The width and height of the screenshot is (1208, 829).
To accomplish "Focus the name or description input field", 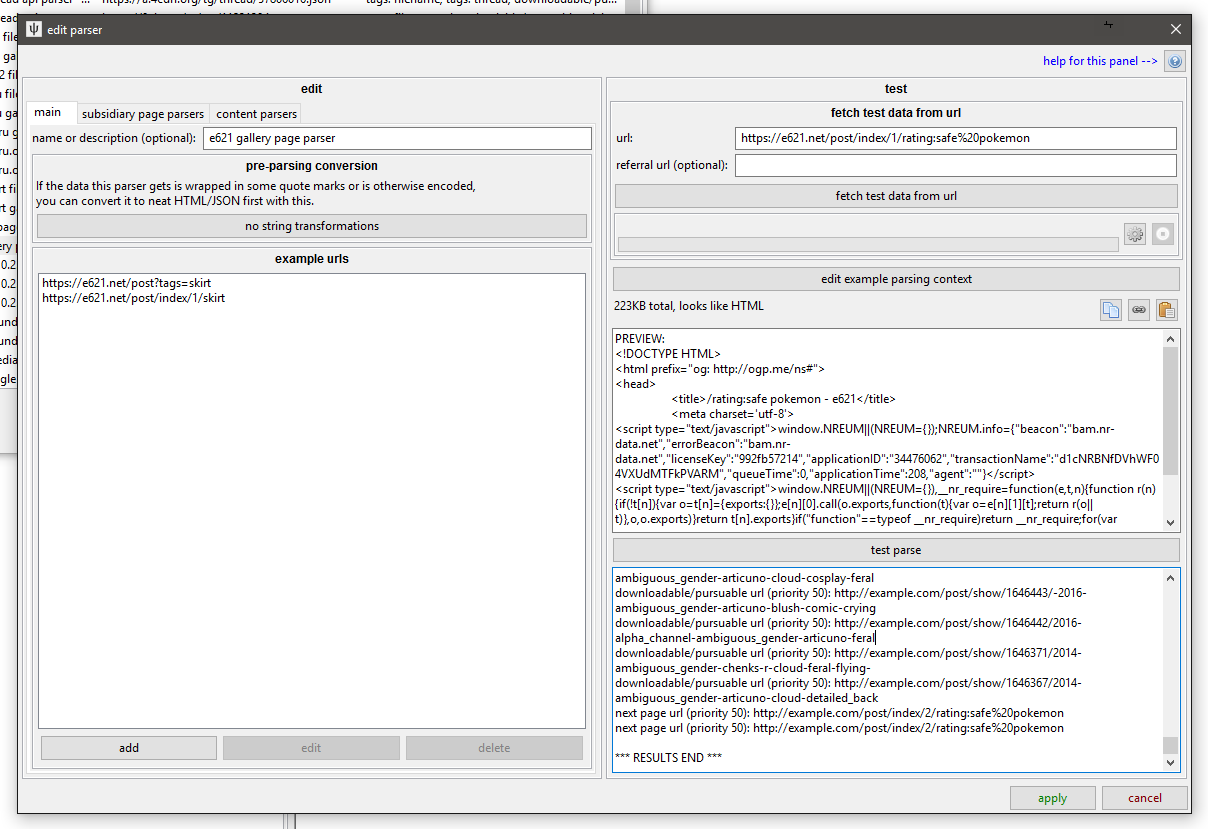I will pyautogui.click(x=398, y=138).
